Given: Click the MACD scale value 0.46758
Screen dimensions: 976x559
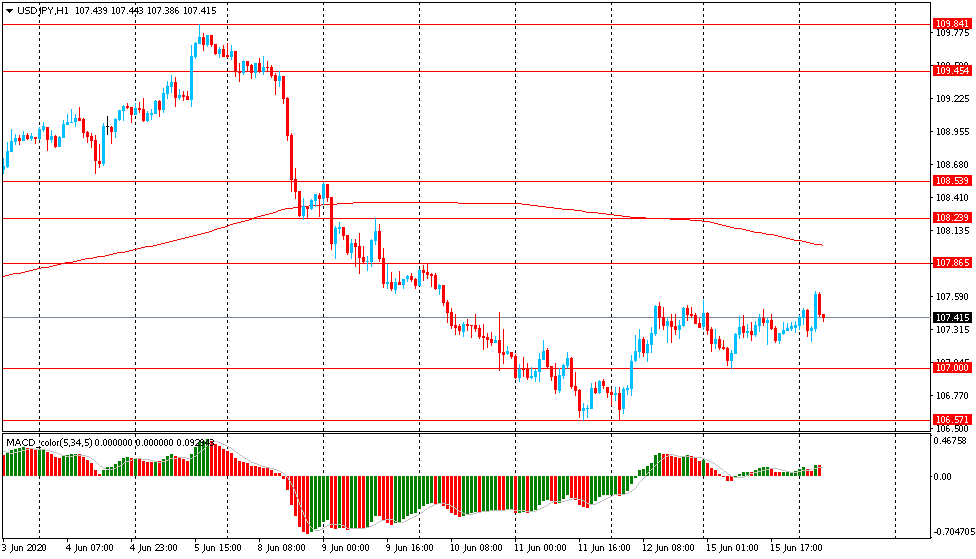Looking at the screenshot, I should [x=952, y=440].
